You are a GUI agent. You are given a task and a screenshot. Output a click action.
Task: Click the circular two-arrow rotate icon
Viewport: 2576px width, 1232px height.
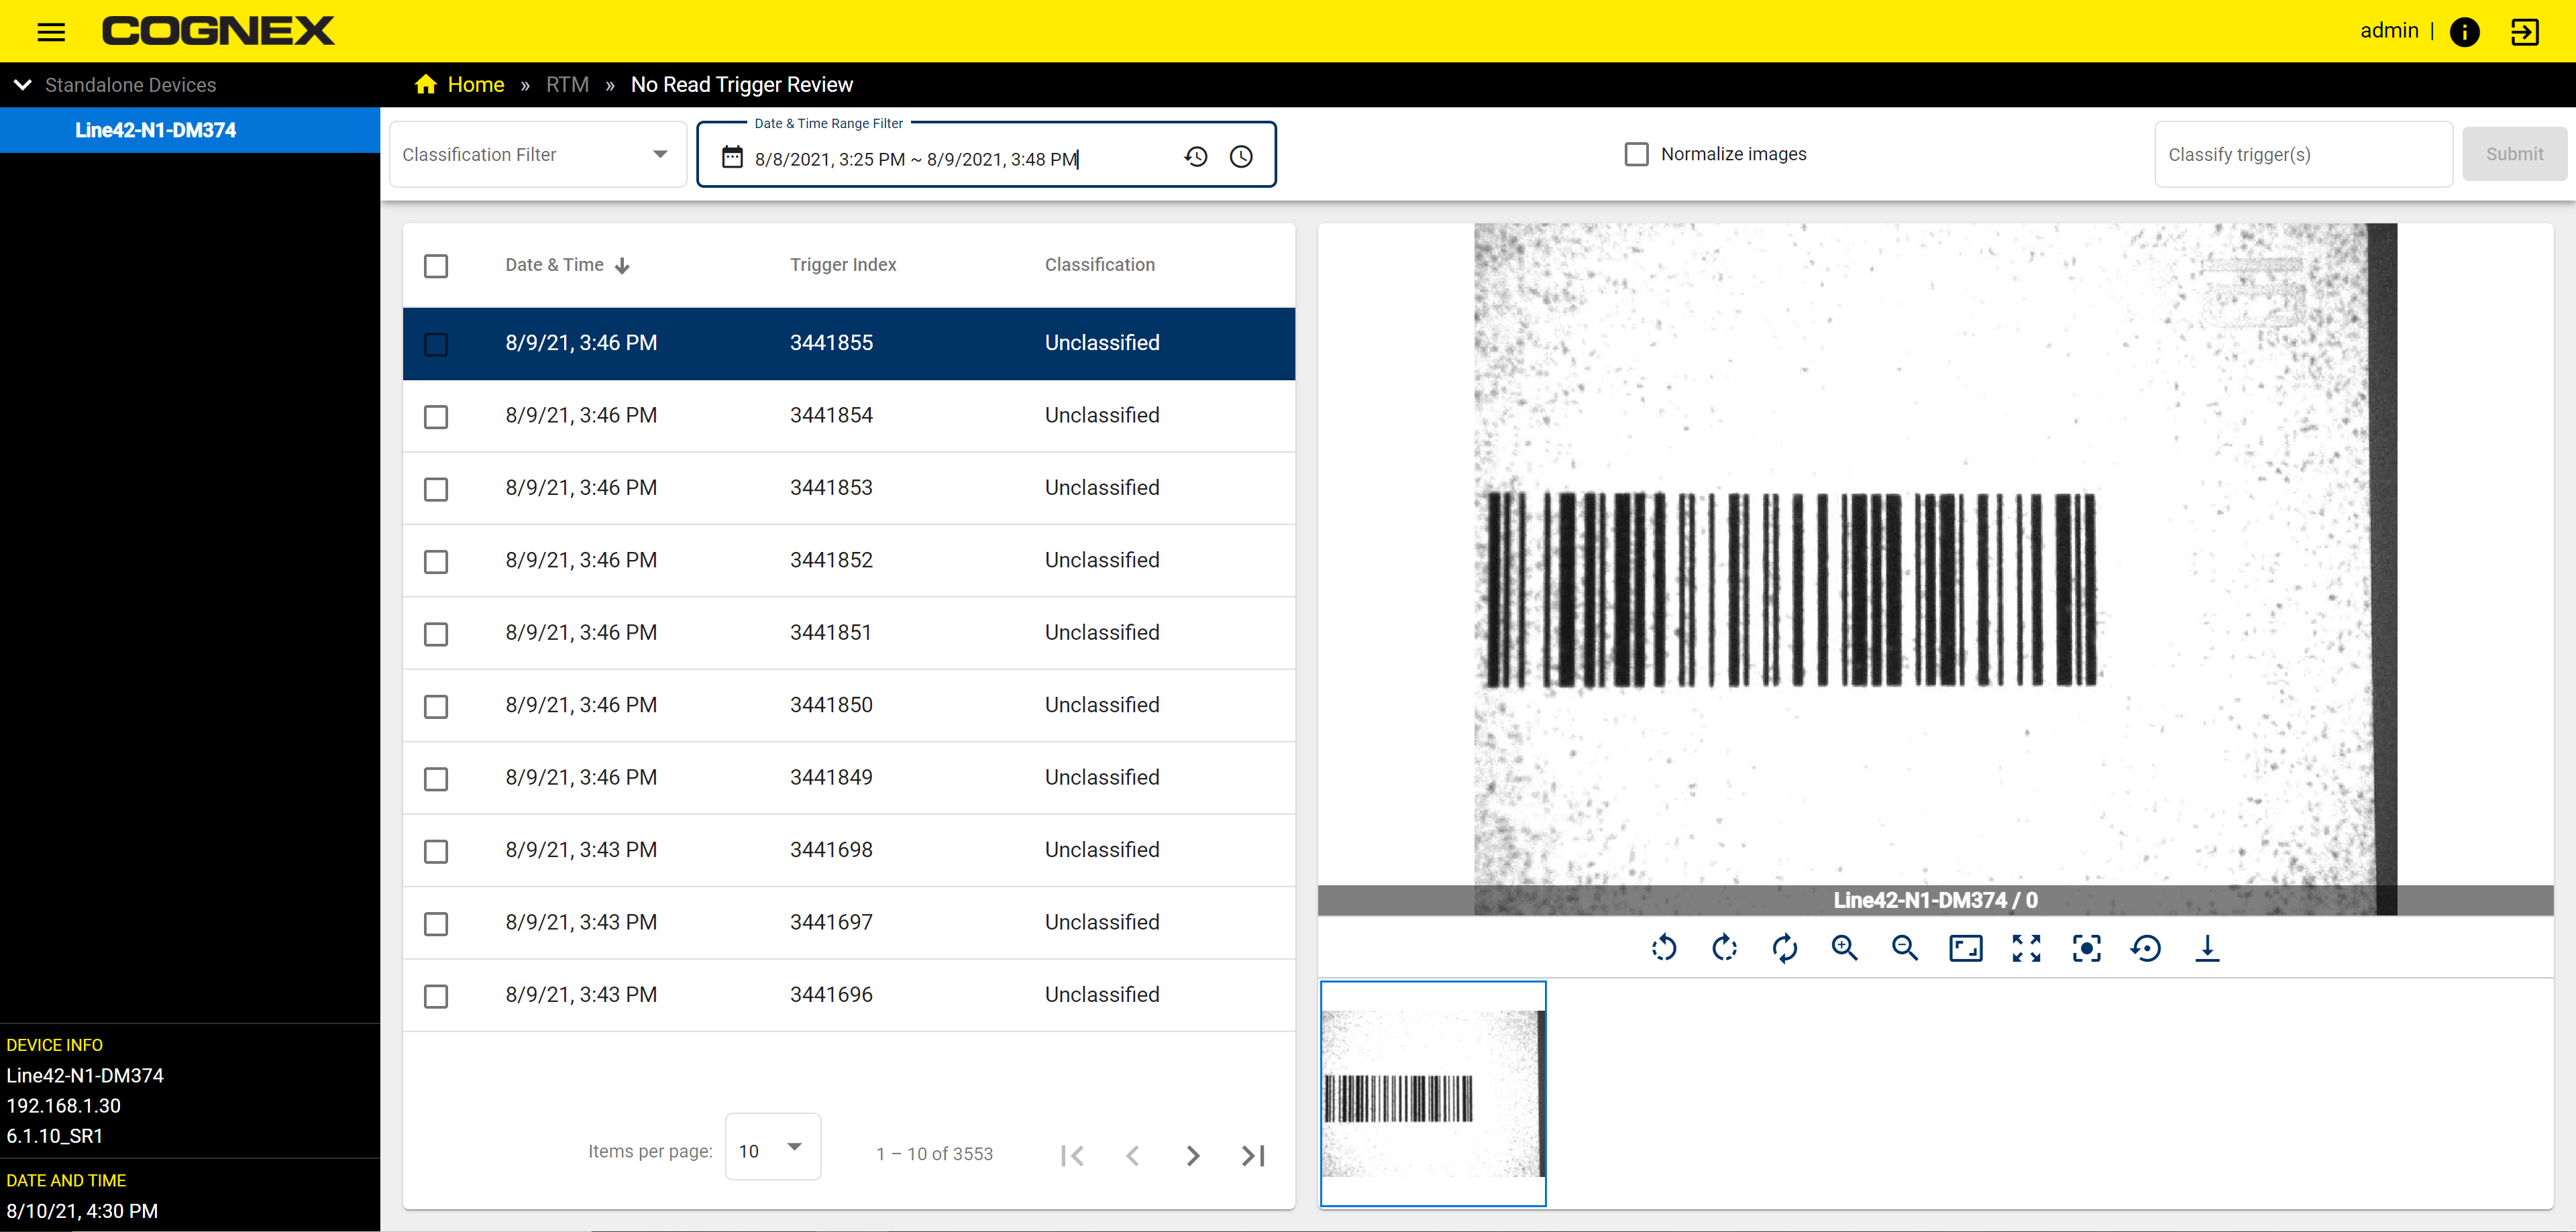[x=1785, y=947]
